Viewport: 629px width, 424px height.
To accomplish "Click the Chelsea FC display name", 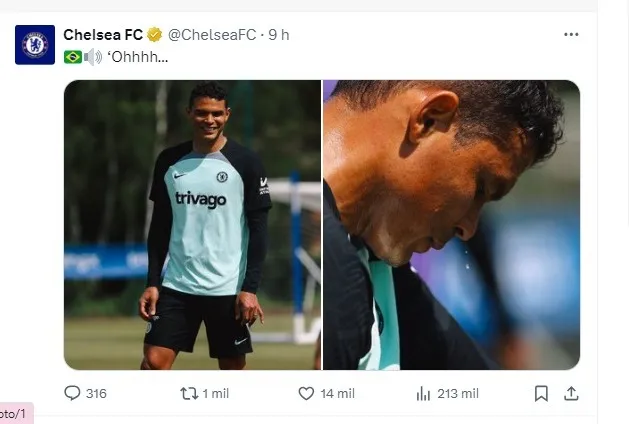I will point(103,34).
